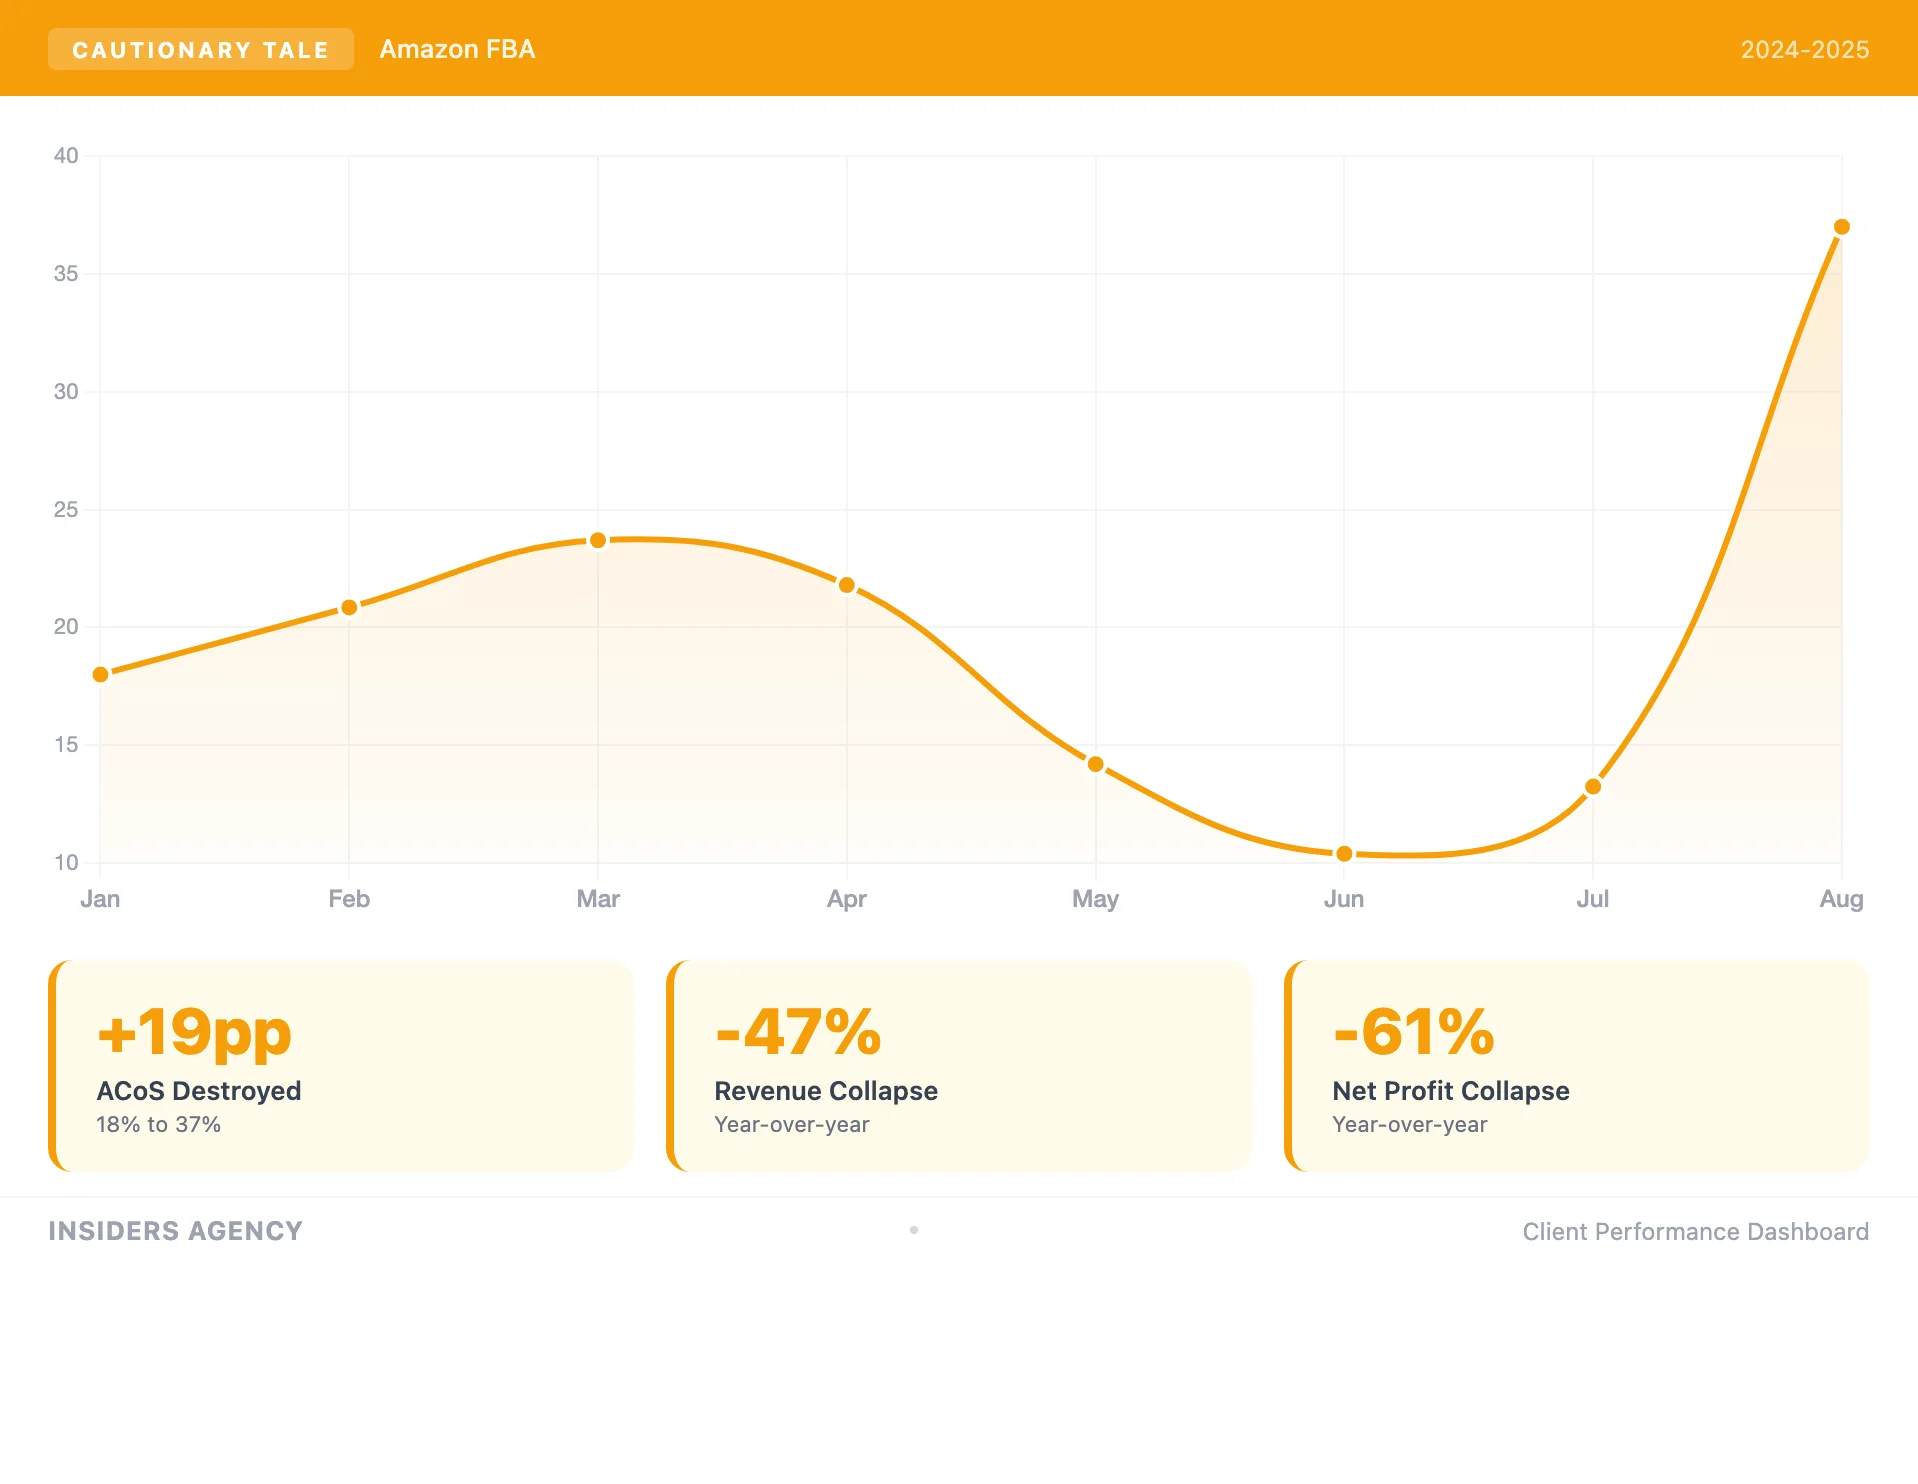Open the ACoS Destroyed metric card

point(341,1066)
